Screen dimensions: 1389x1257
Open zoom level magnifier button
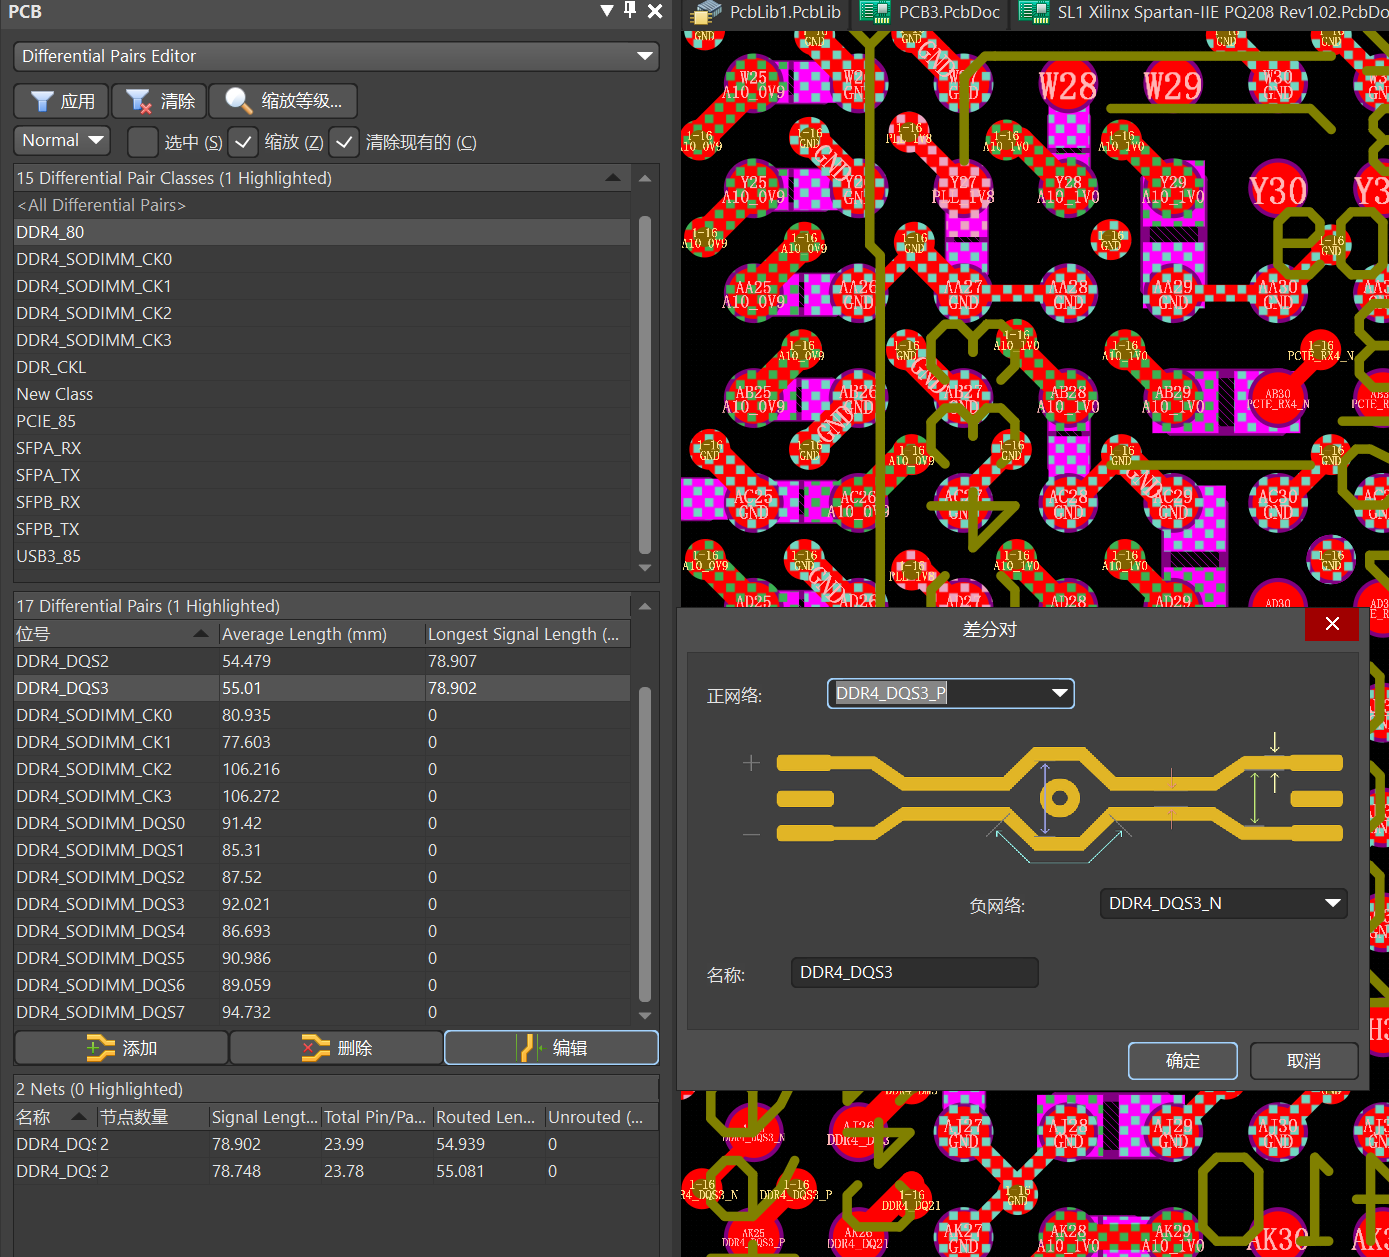[x=238, y=101]
